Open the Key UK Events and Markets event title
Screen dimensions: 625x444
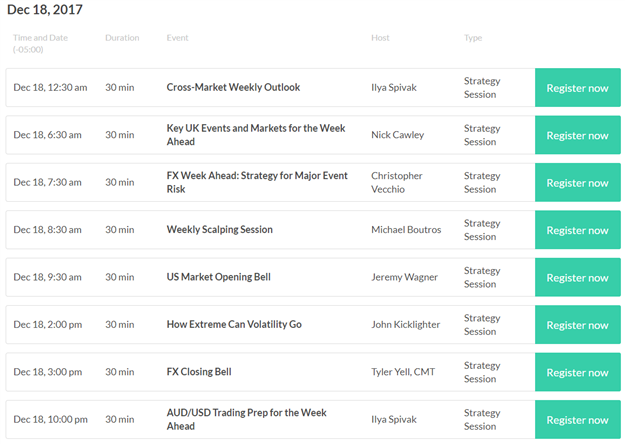256,135
